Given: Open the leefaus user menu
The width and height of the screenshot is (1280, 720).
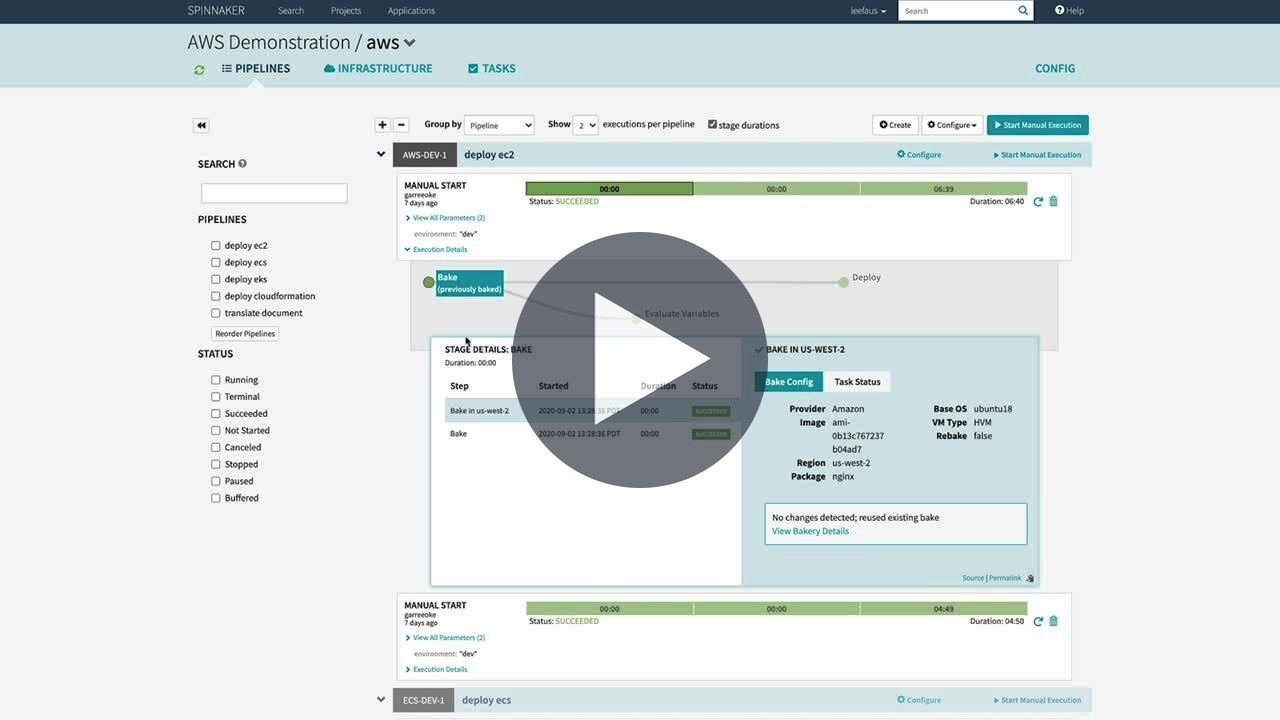Looking at the screenshot, I should pos(868,11).
